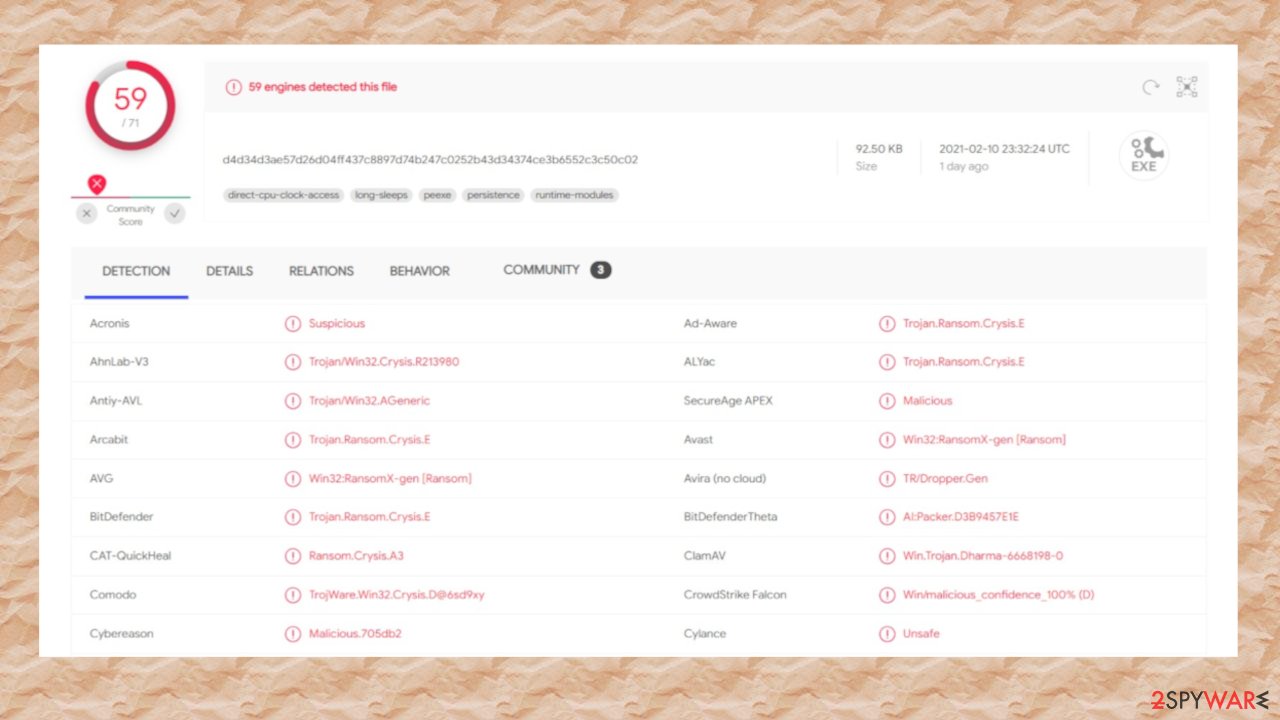Click alert icon in CrowdStrike Falcon row
1280x720 pixels.
tap(887, 595)
